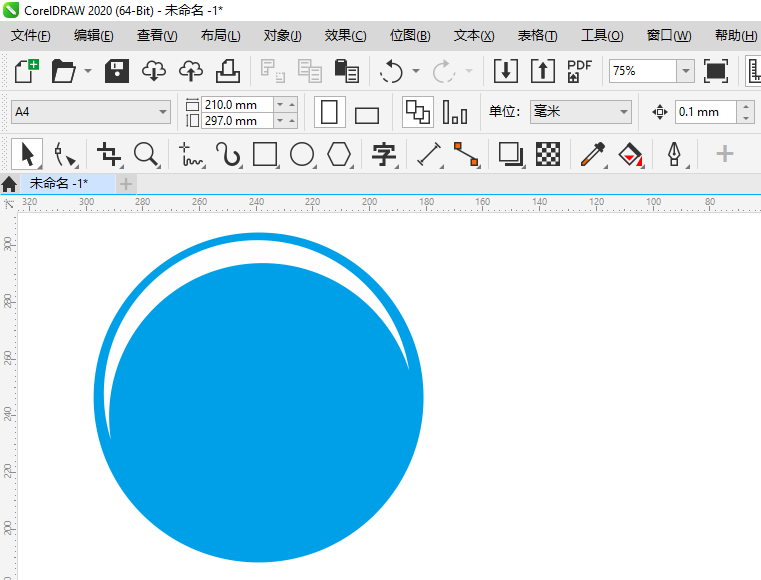761x580 pixels.
Task: Click the Publish to PDF button
Action: (579, 71)
